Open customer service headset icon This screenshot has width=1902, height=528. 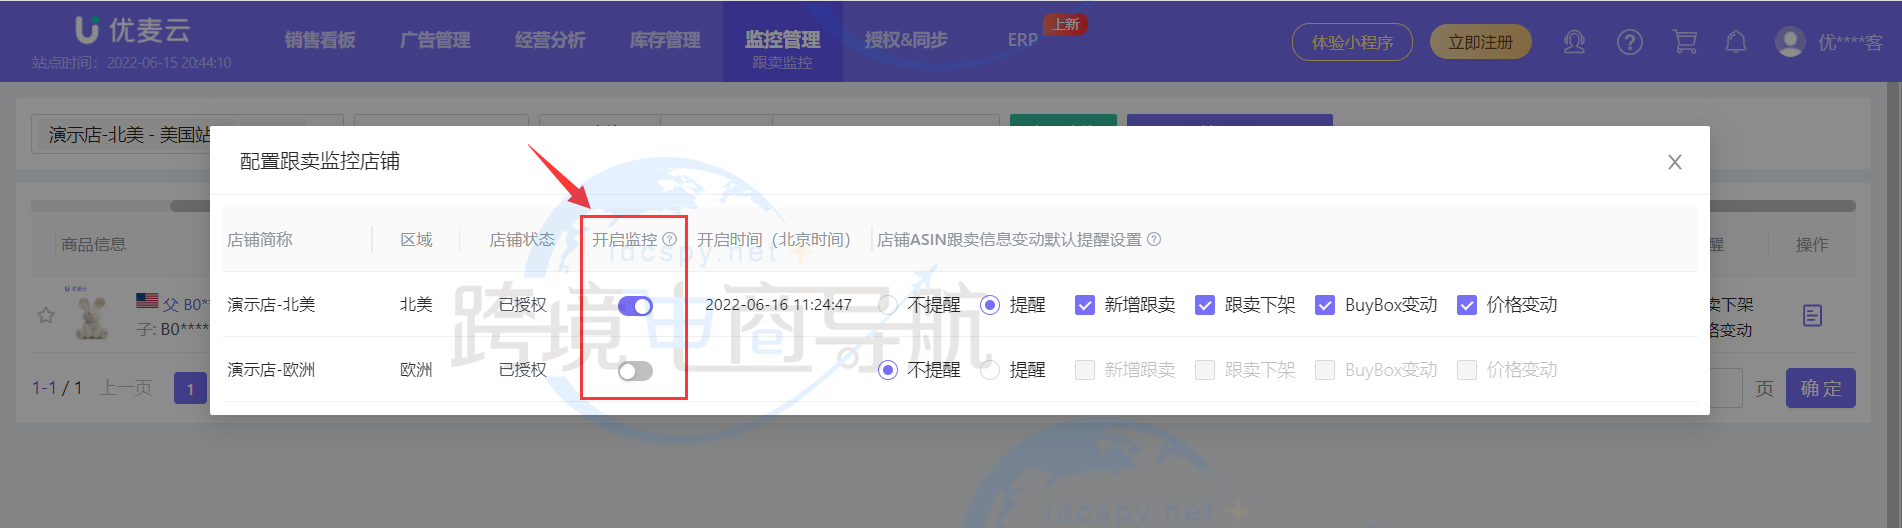(x=1574, y=42)
